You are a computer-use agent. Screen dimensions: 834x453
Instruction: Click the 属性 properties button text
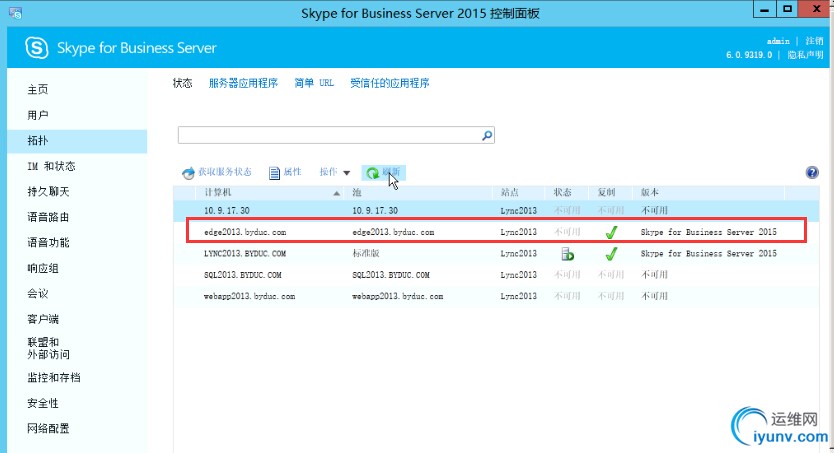click(x=293, y=172)
